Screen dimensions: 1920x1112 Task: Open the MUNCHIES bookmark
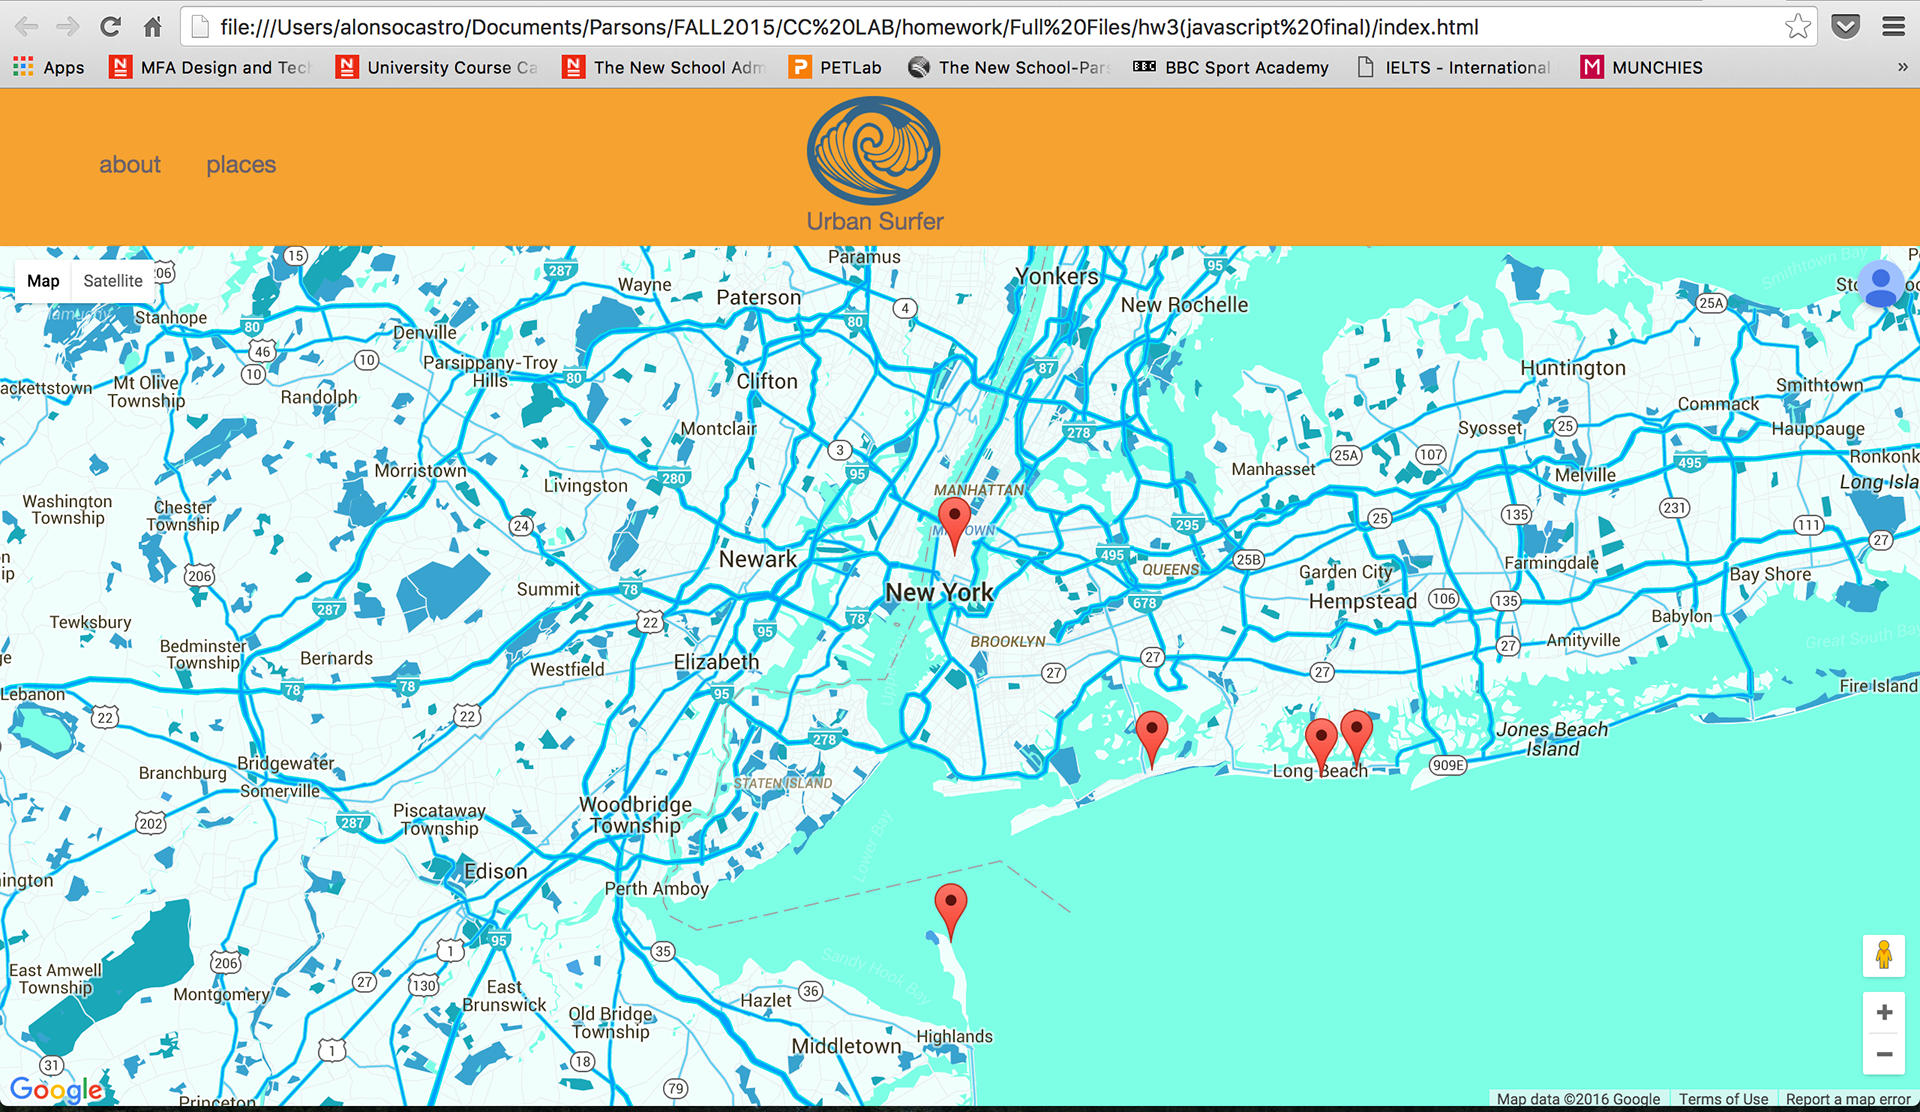(1641, 67)
